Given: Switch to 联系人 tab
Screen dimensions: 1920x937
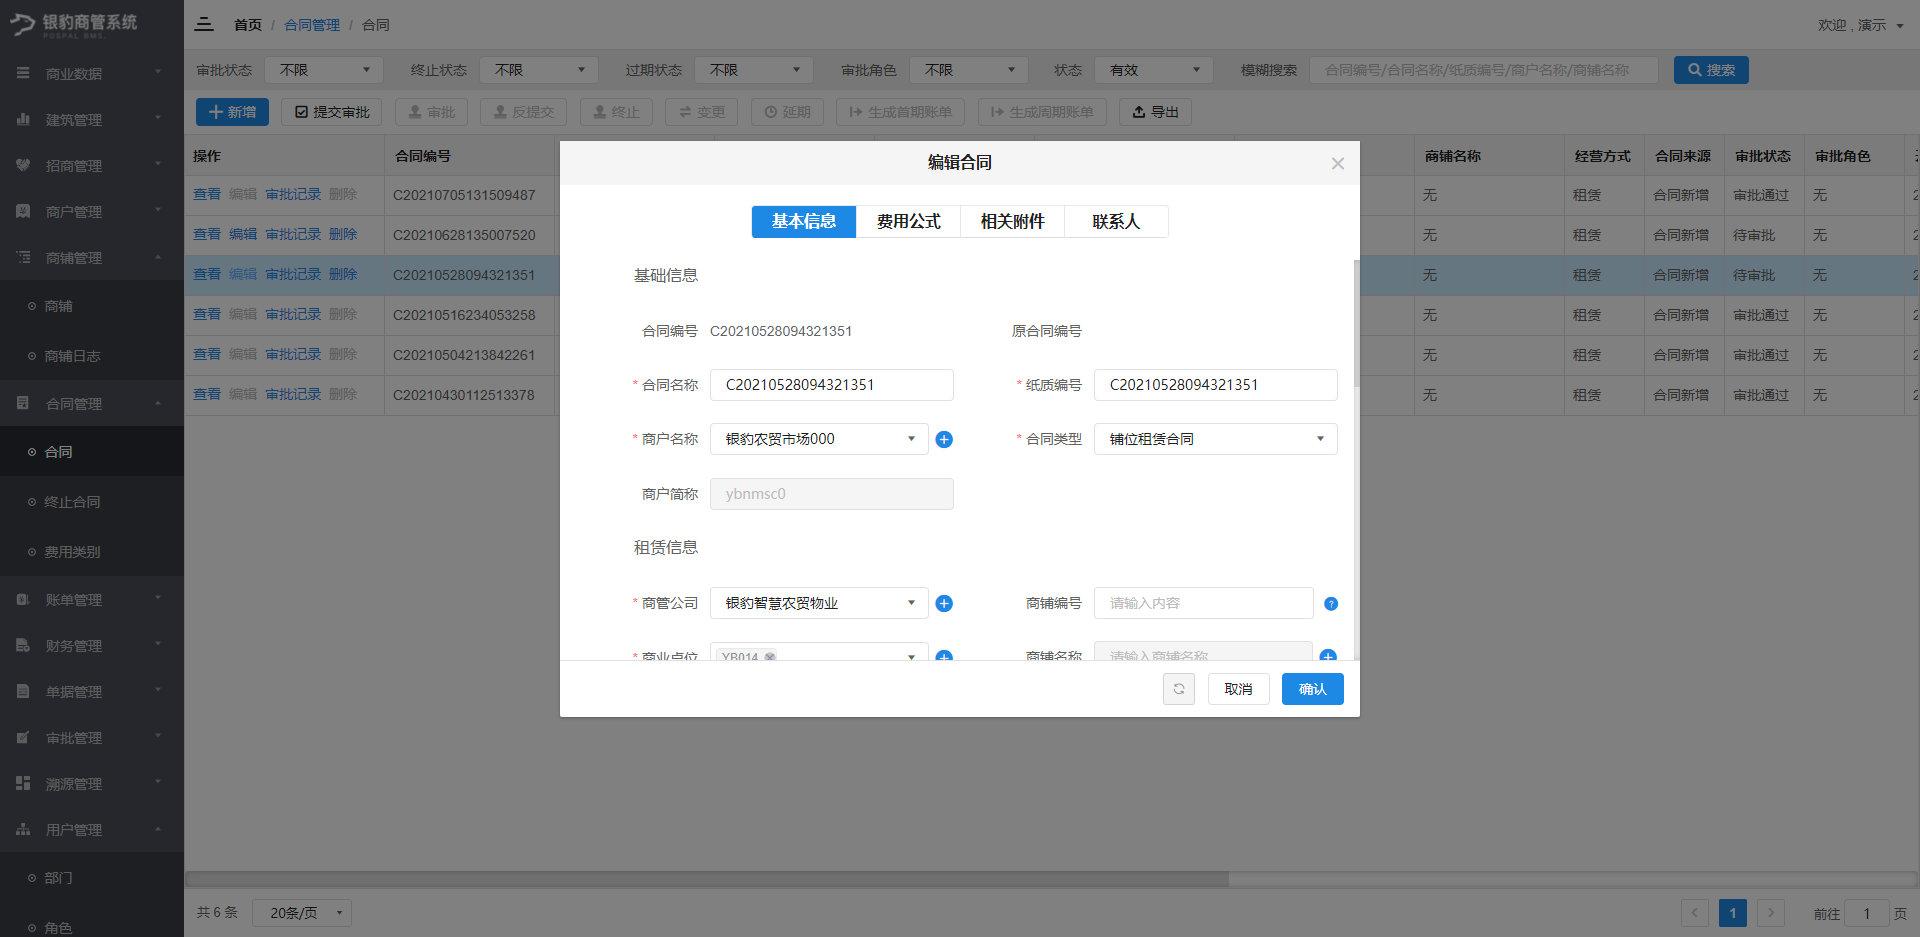Looking at the screenshot, I should tap(1116, 221).
